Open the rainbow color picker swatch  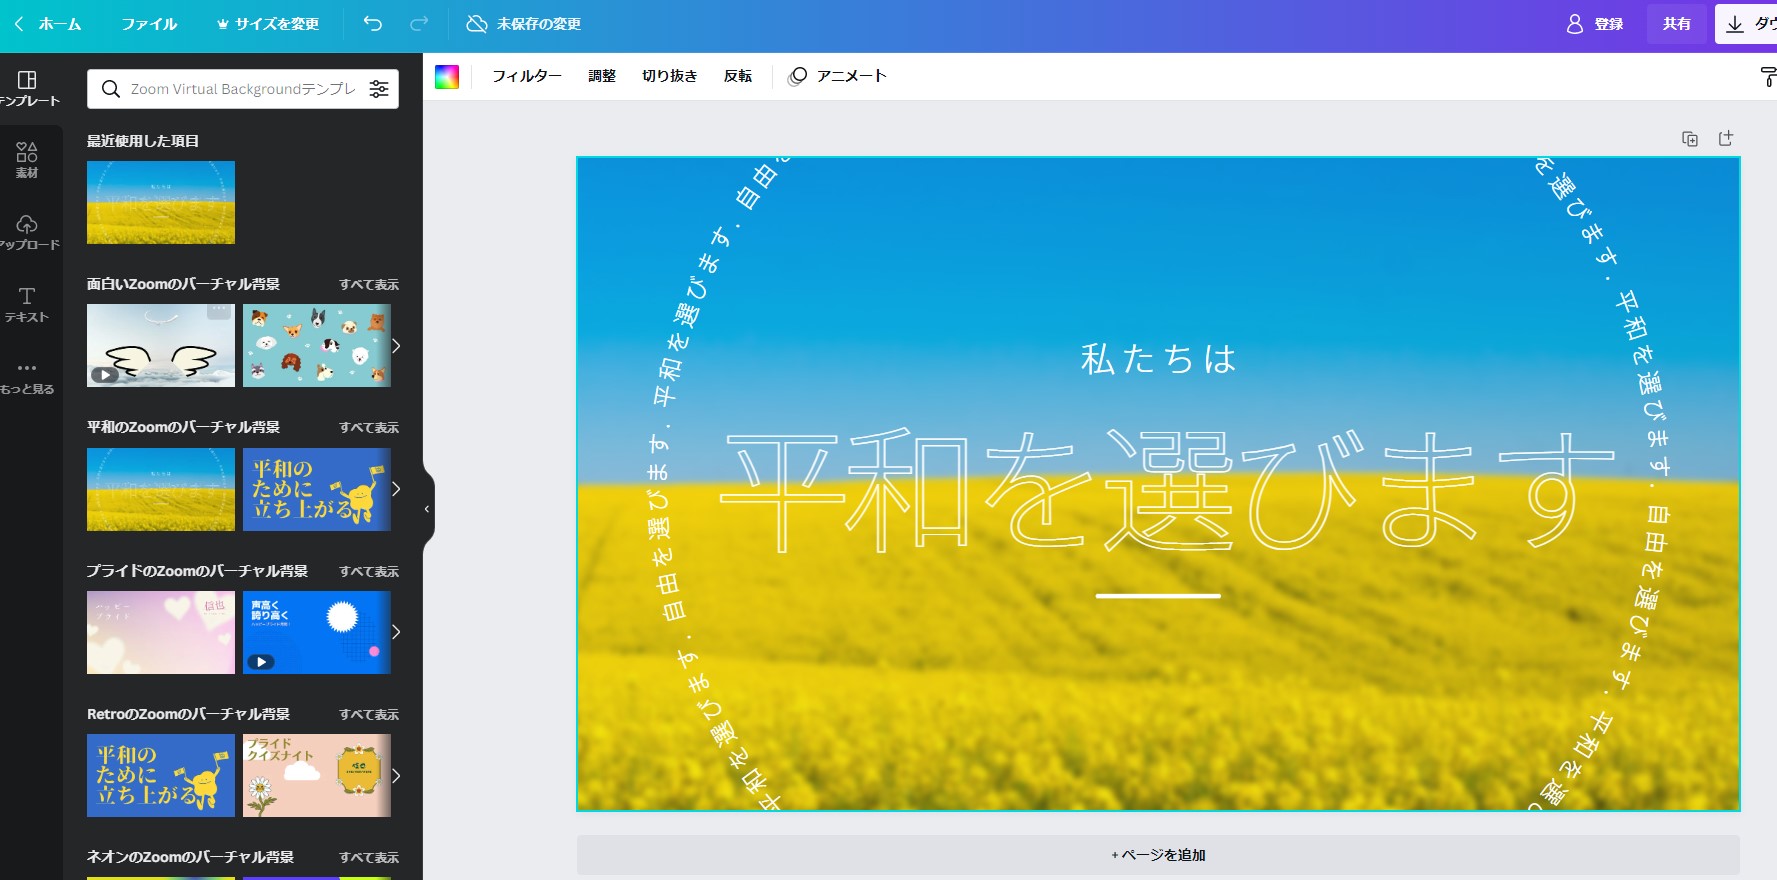(x=447, y=77)
